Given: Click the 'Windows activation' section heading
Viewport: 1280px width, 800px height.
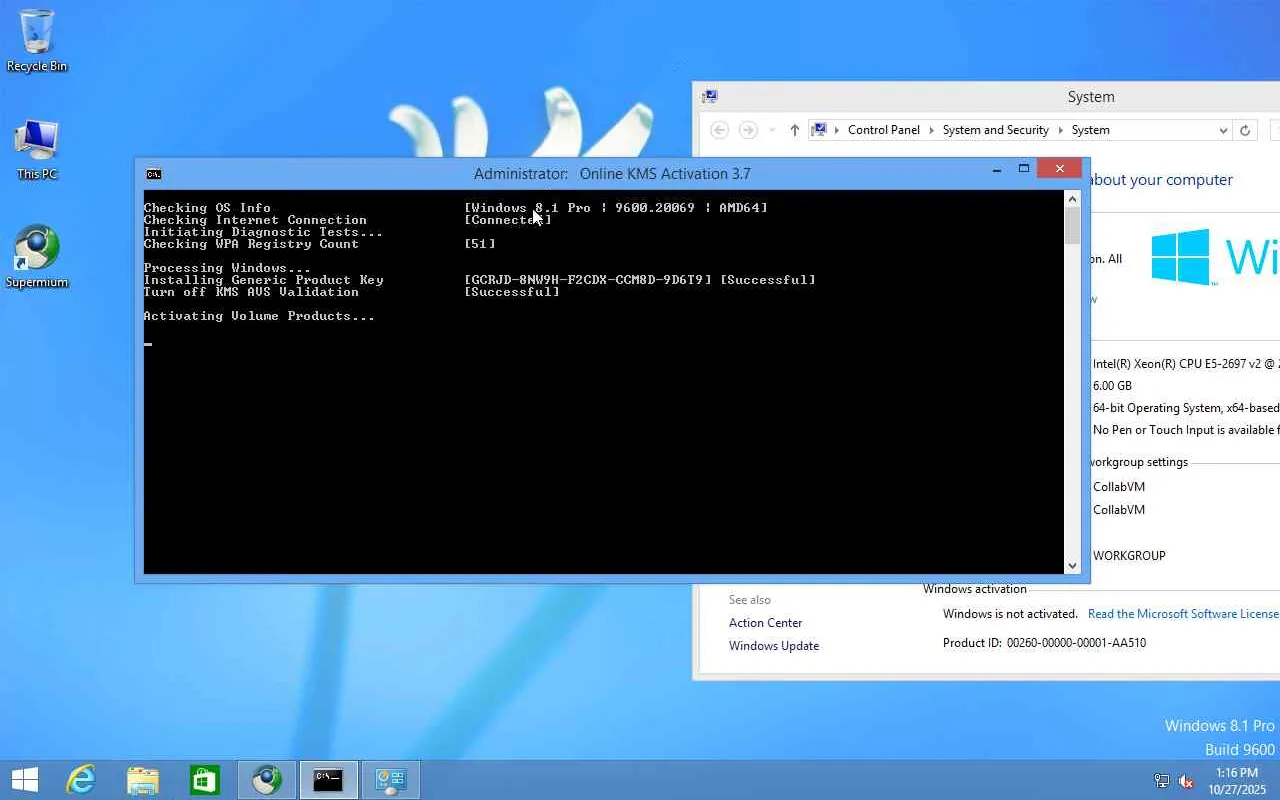Looking at the screenshot, I should pyautogui.click(x=975, y=589).
